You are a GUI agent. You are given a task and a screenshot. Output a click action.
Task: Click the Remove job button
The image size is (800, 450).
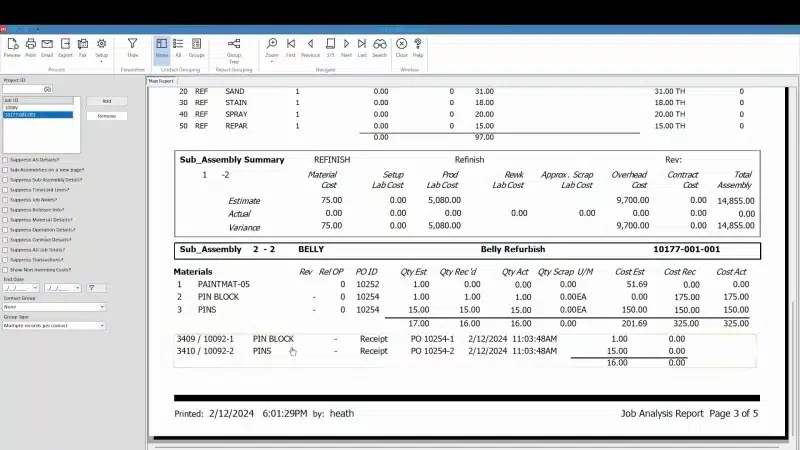[x=107, y=116]
